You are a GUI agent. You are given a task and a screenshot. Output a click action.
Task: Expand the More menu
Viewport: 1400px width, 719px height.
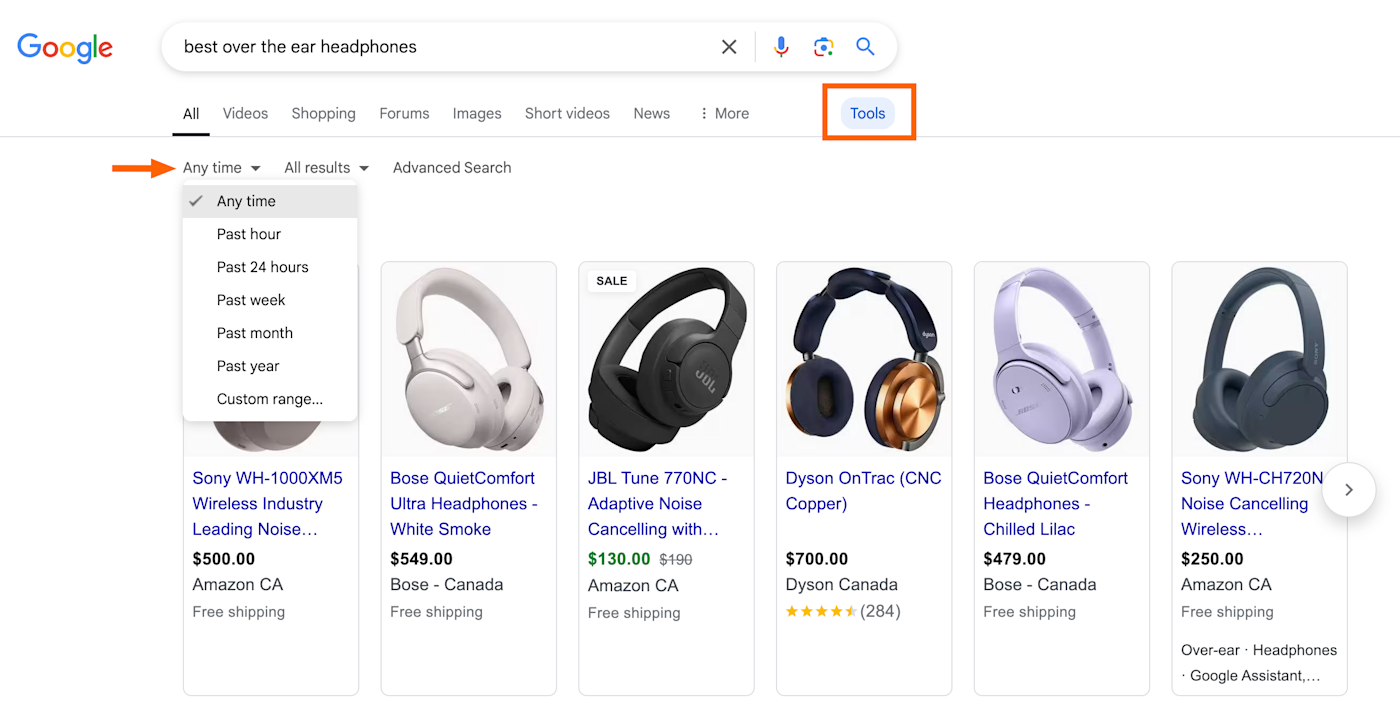[x=723, y=114]
